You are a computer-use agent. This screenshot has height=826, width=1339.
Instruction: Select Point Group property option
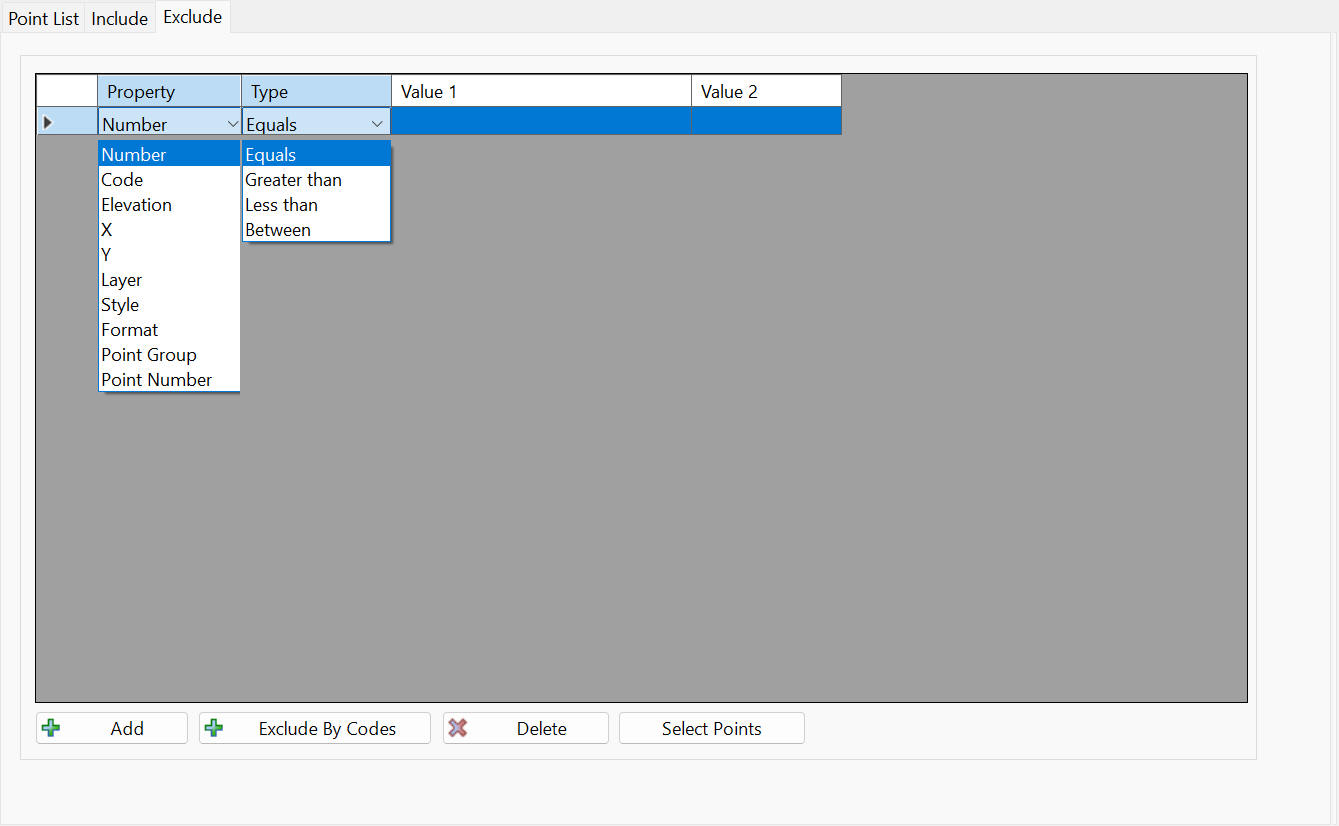149,355
